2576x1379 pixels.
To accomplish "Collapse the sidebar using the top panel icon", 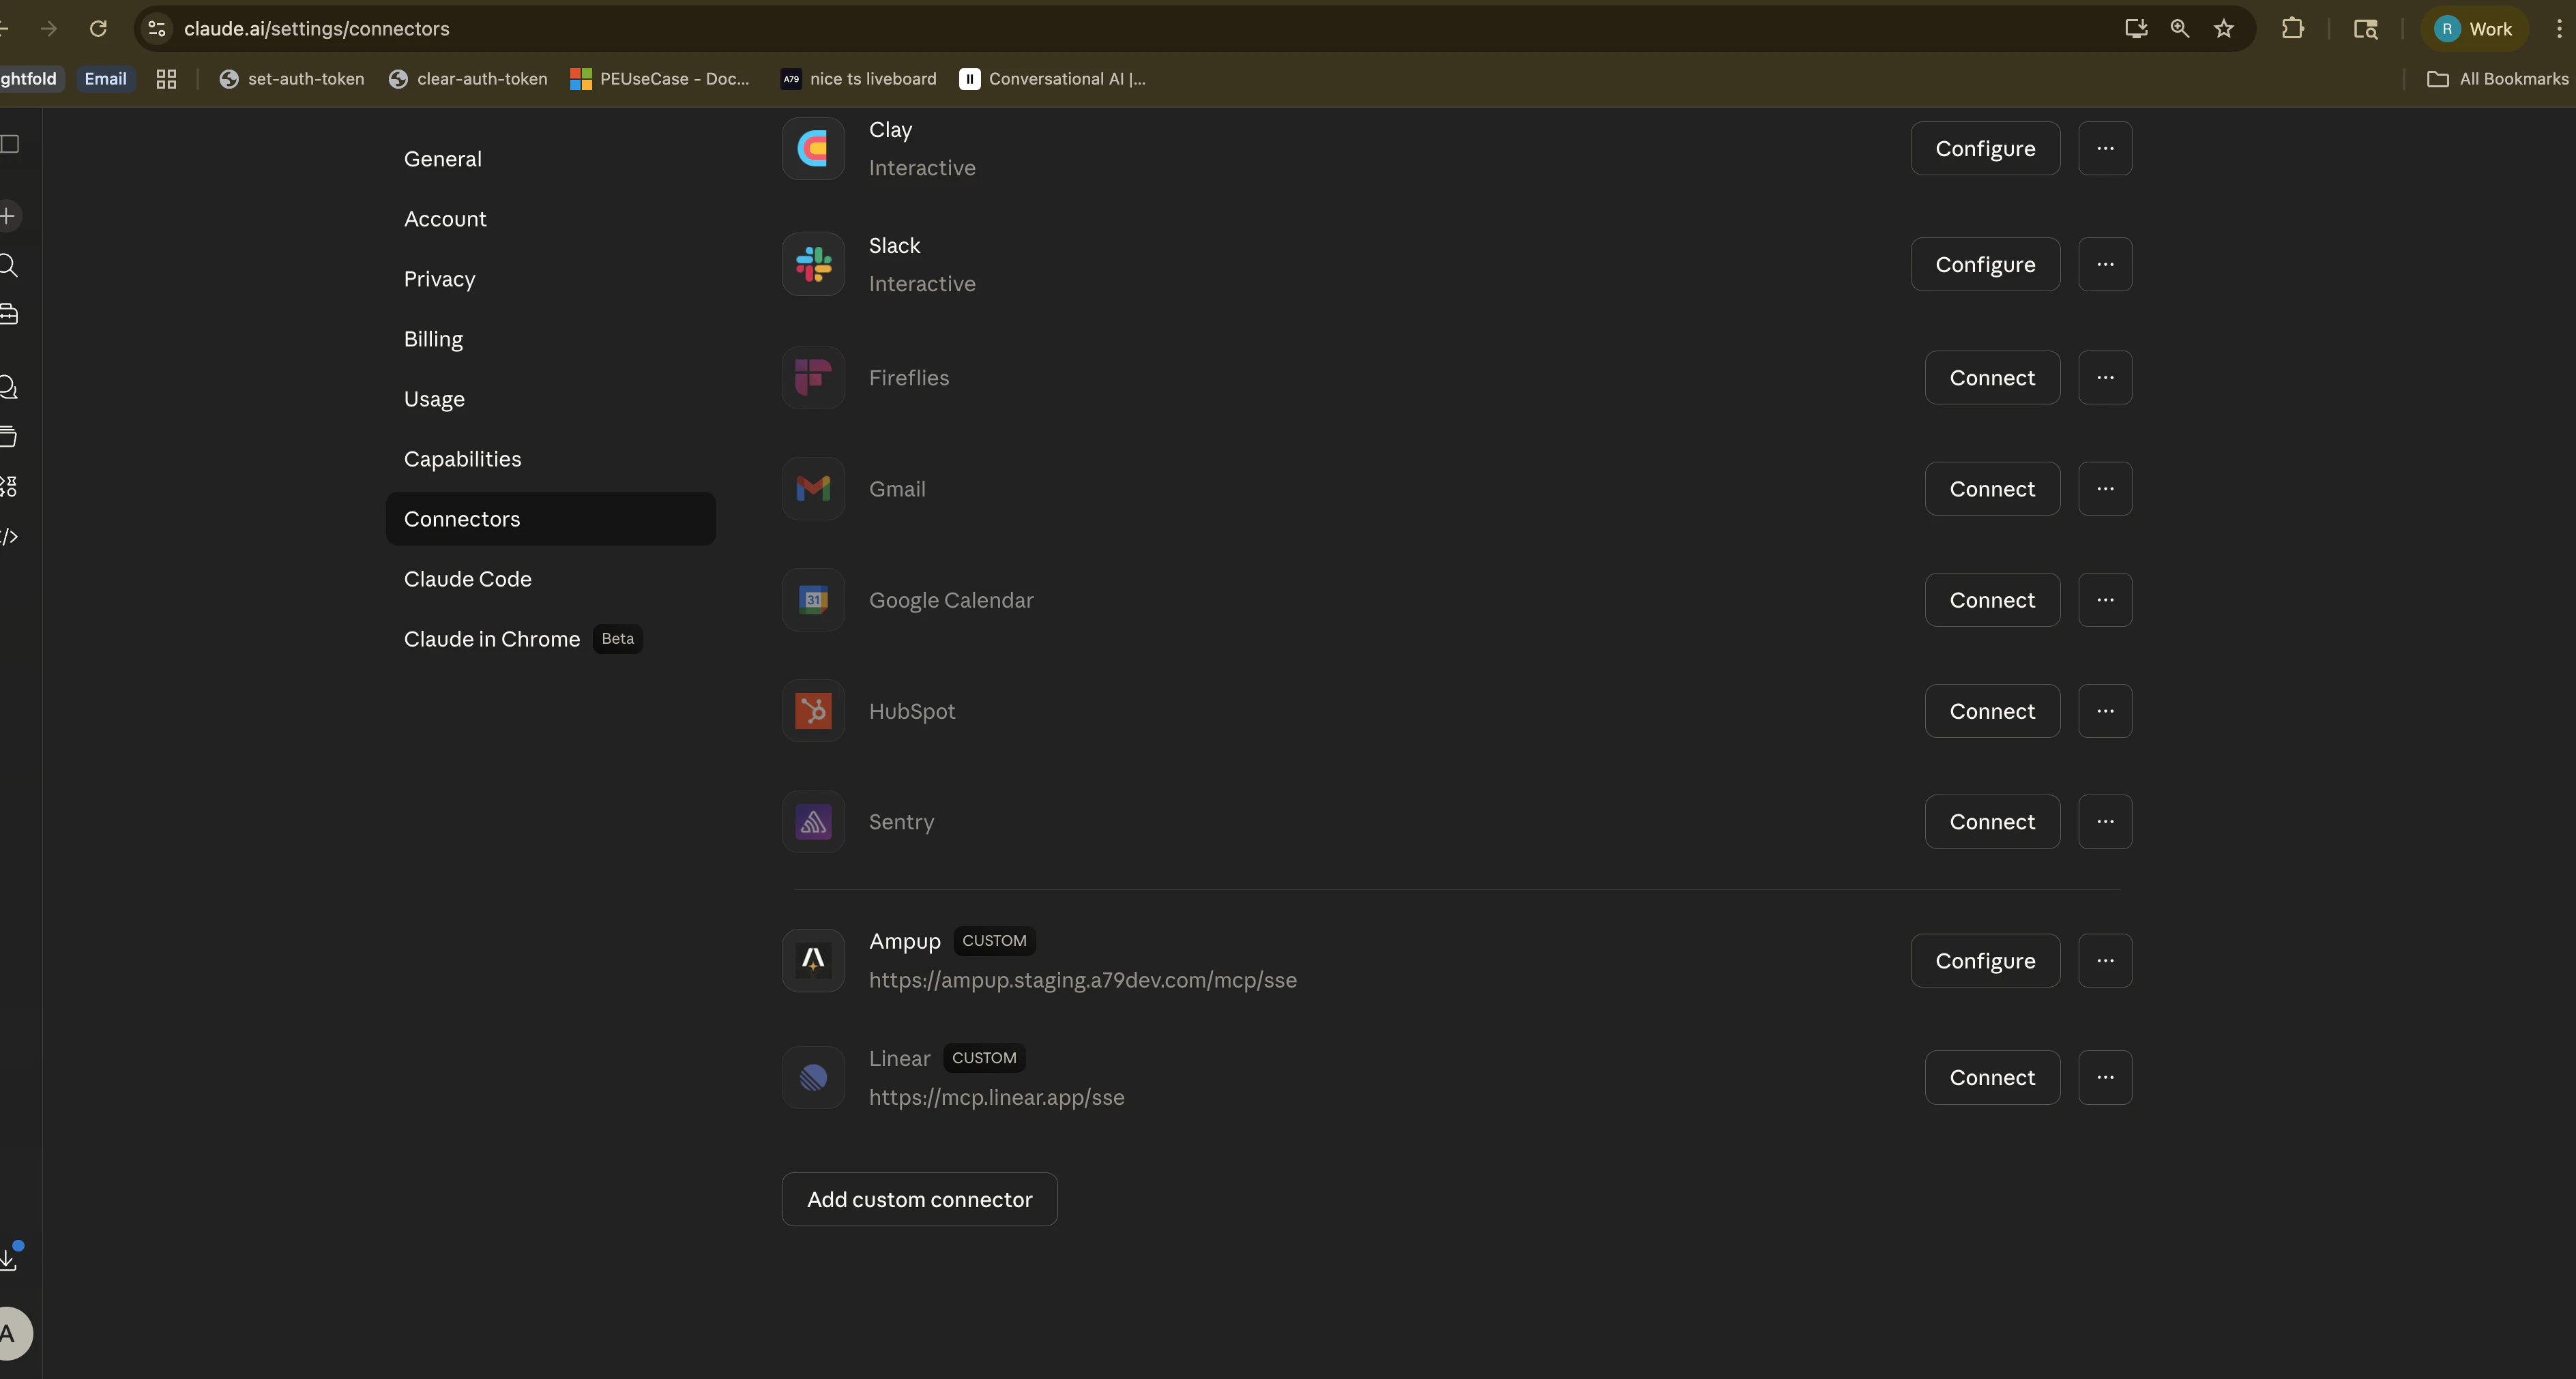I will click(x=10, y=145).
